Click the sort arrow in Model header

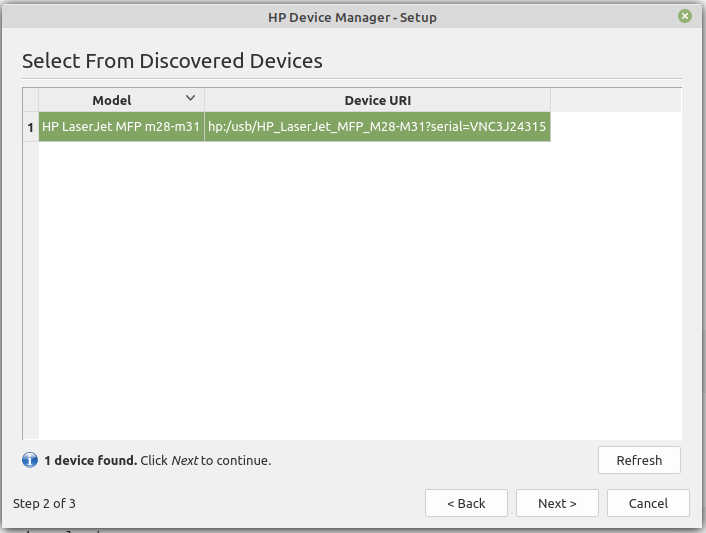190,98
